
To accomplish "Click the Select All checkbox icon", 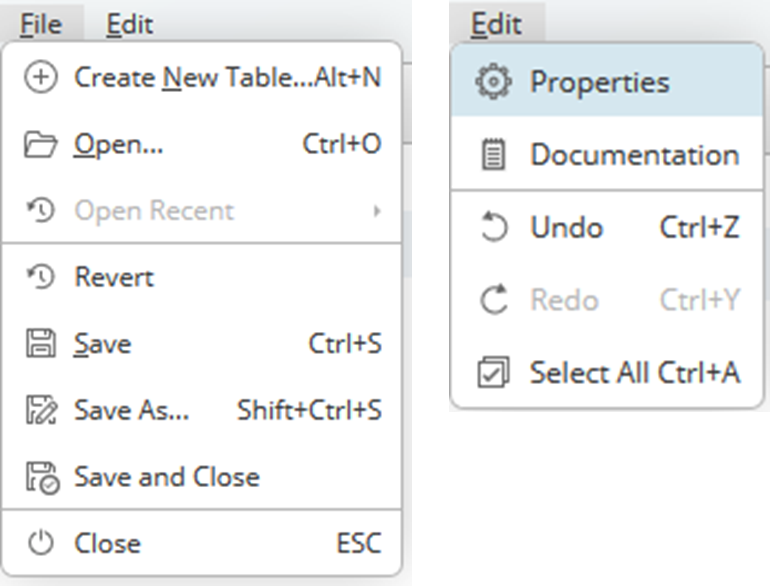I will (x=493, y=372).
